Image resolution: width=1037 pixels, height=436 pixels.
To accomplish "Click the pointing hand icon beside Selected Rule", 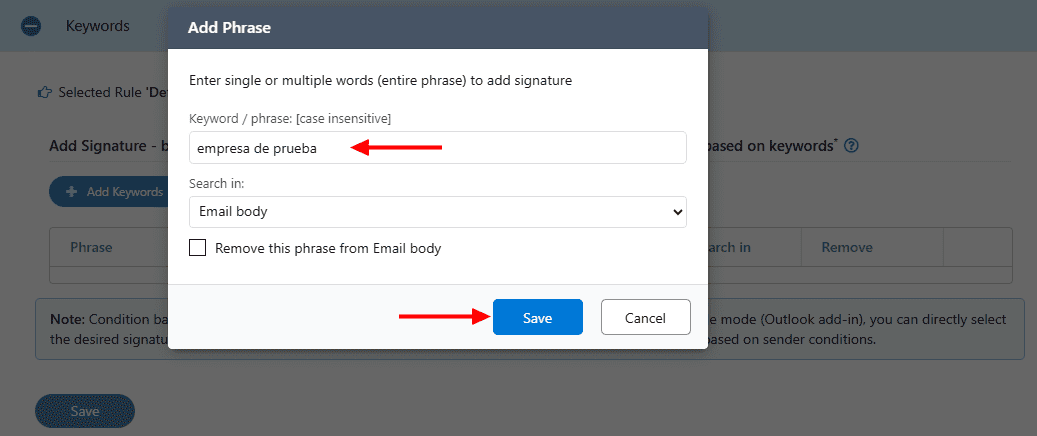I will (44, 92).
